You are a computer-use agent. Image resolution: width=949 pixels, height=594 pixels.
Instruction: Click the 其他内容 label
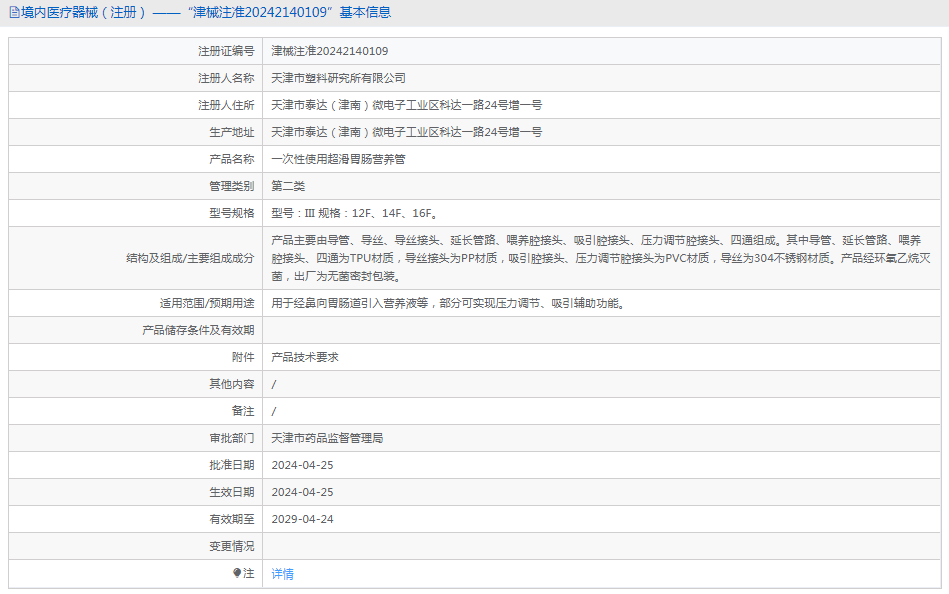pyautogui.click(x=232, y=384)
